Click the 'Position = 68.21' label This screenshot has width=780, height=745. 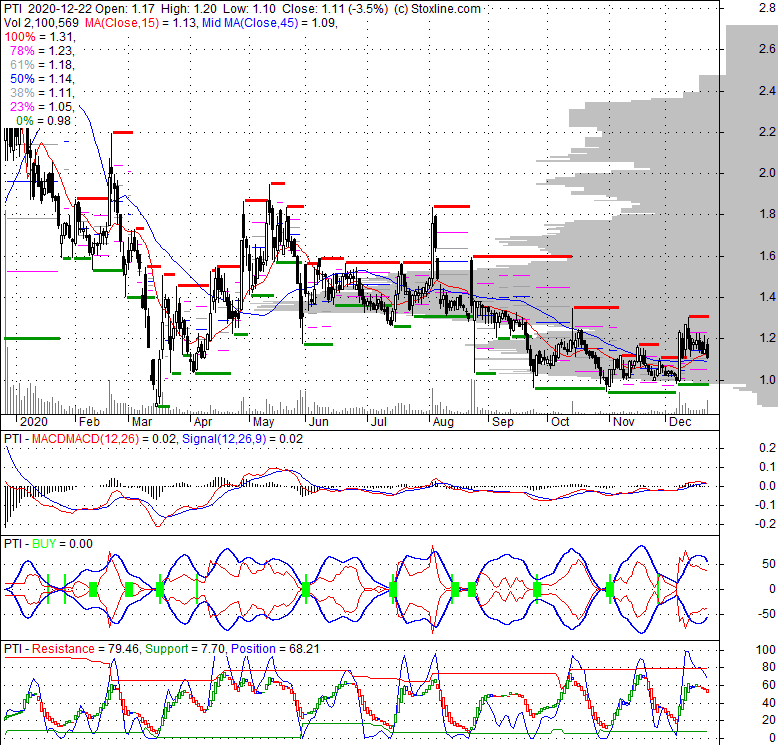[275, 649]
